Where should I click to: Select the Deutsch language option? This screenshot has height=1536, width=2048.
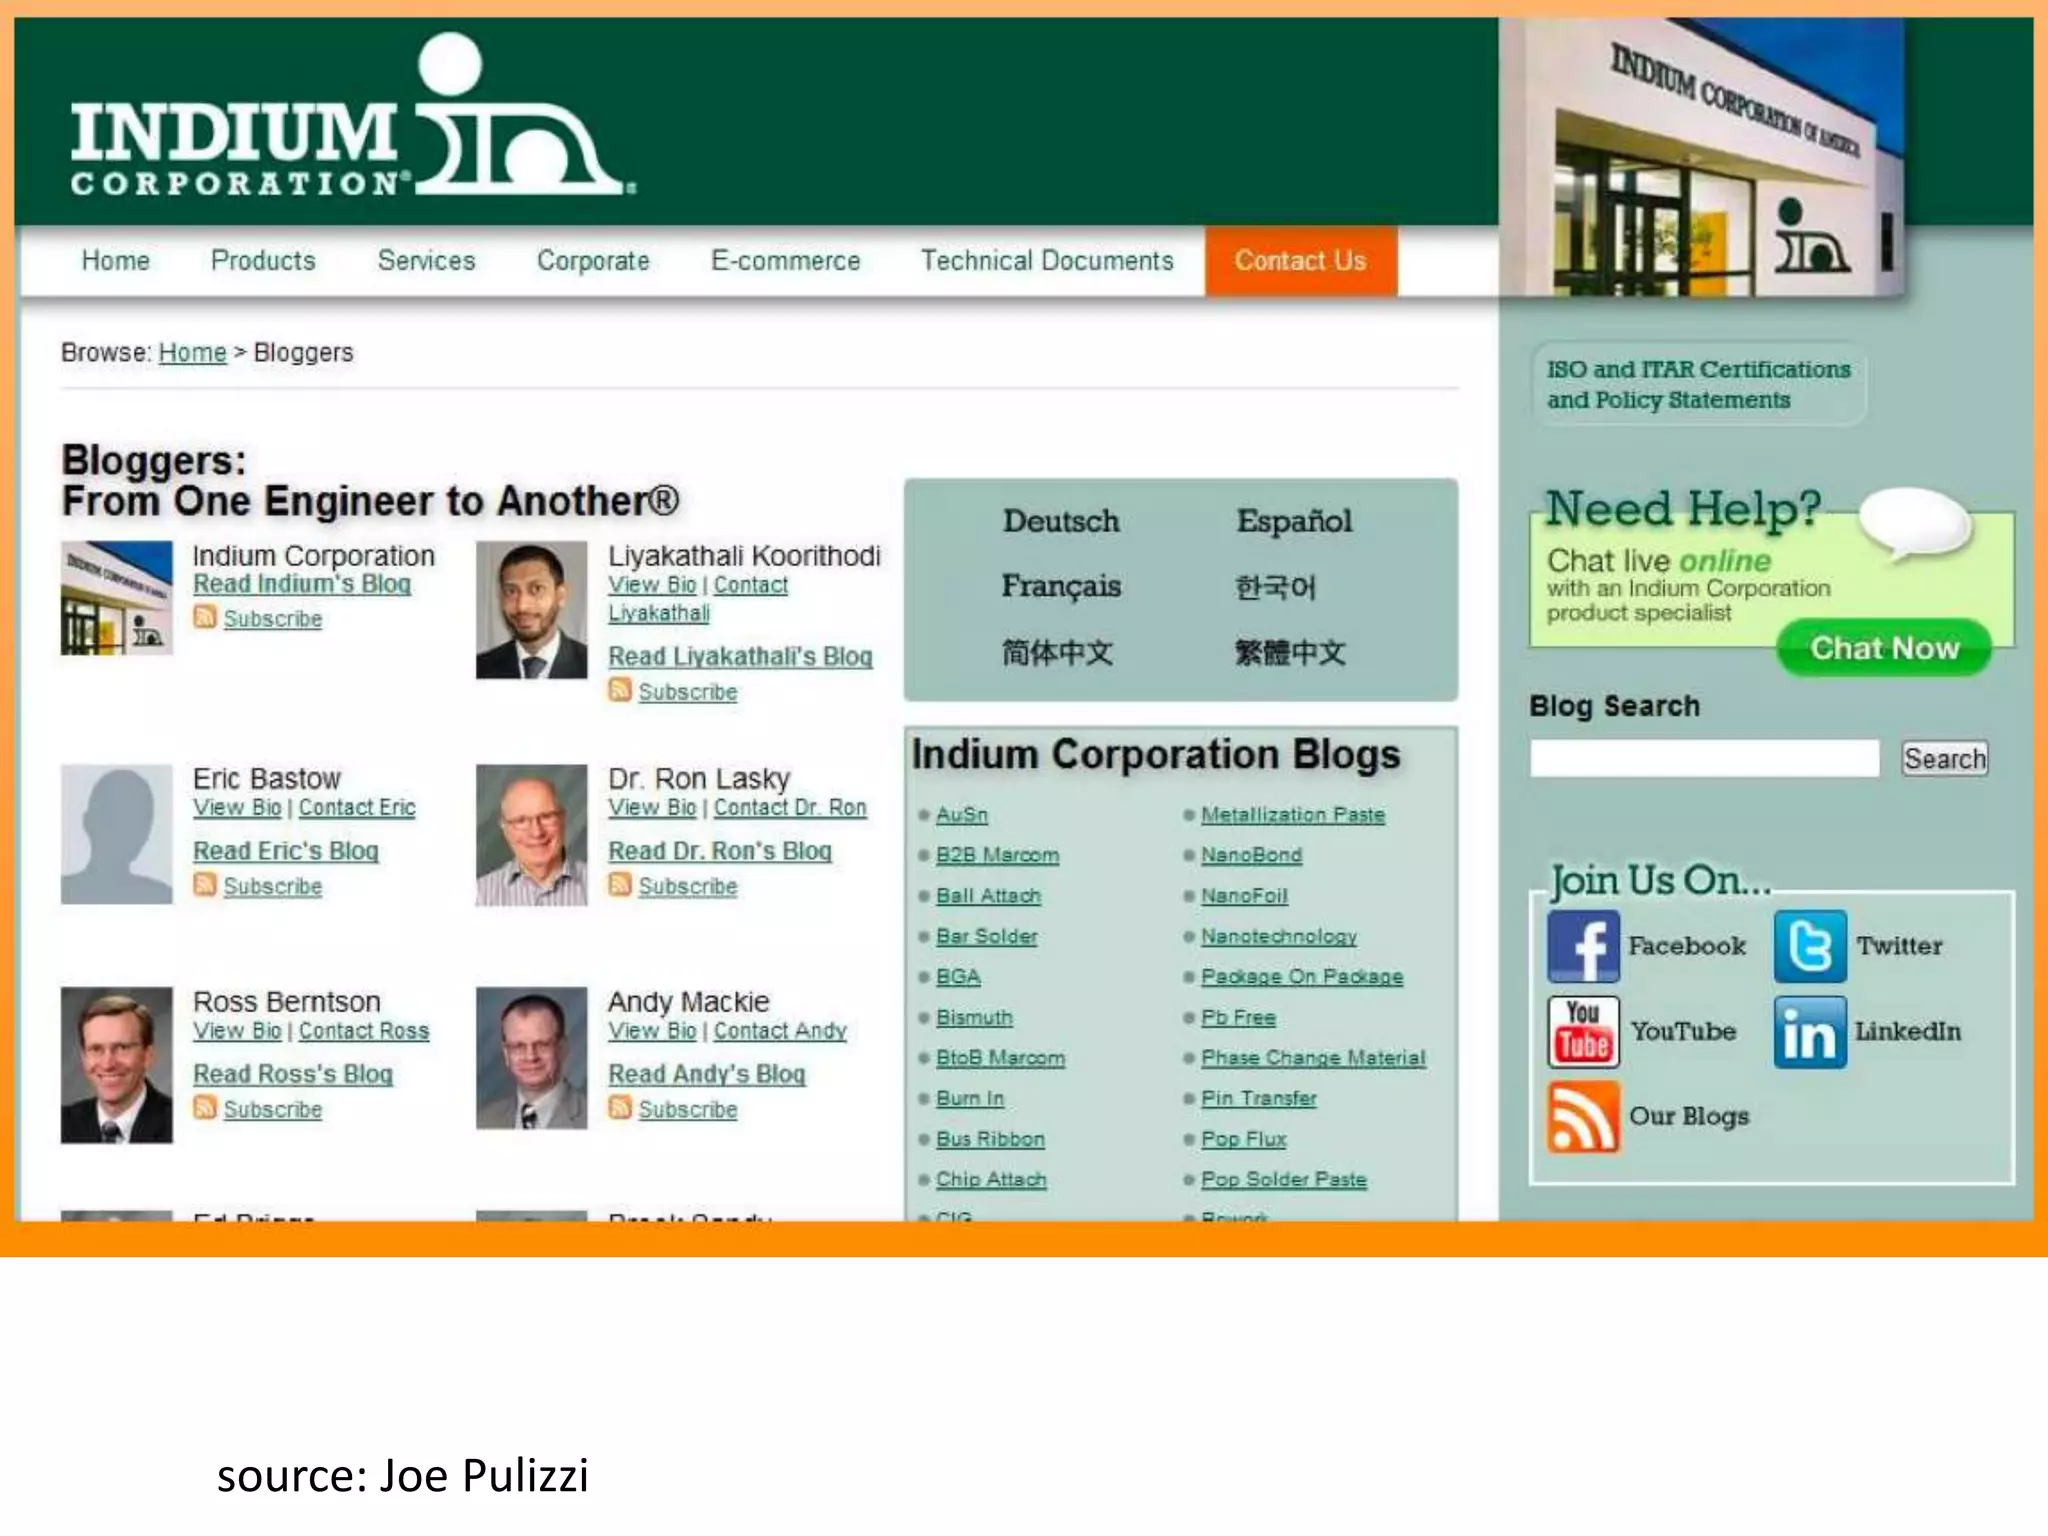click(x=1061, y=521)
